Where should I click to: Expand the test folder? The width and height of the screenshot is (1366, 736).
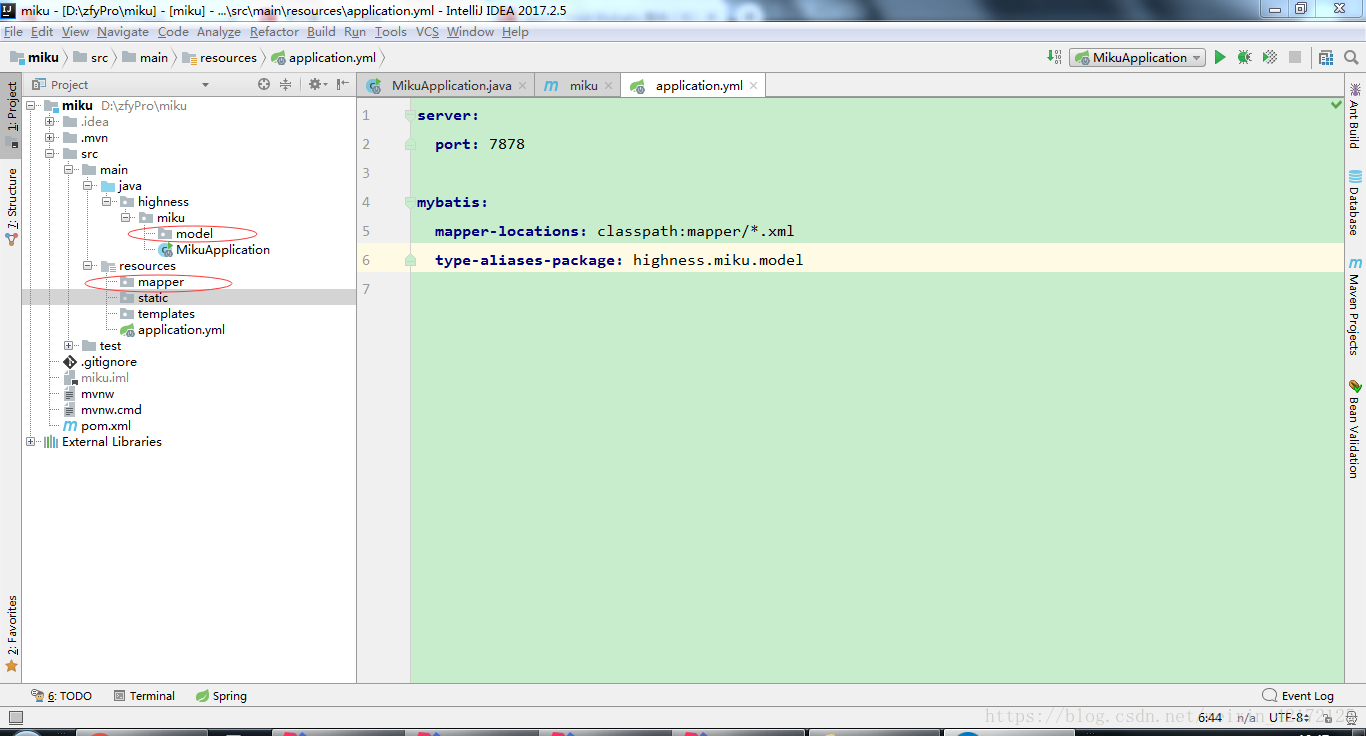(69, 345)
